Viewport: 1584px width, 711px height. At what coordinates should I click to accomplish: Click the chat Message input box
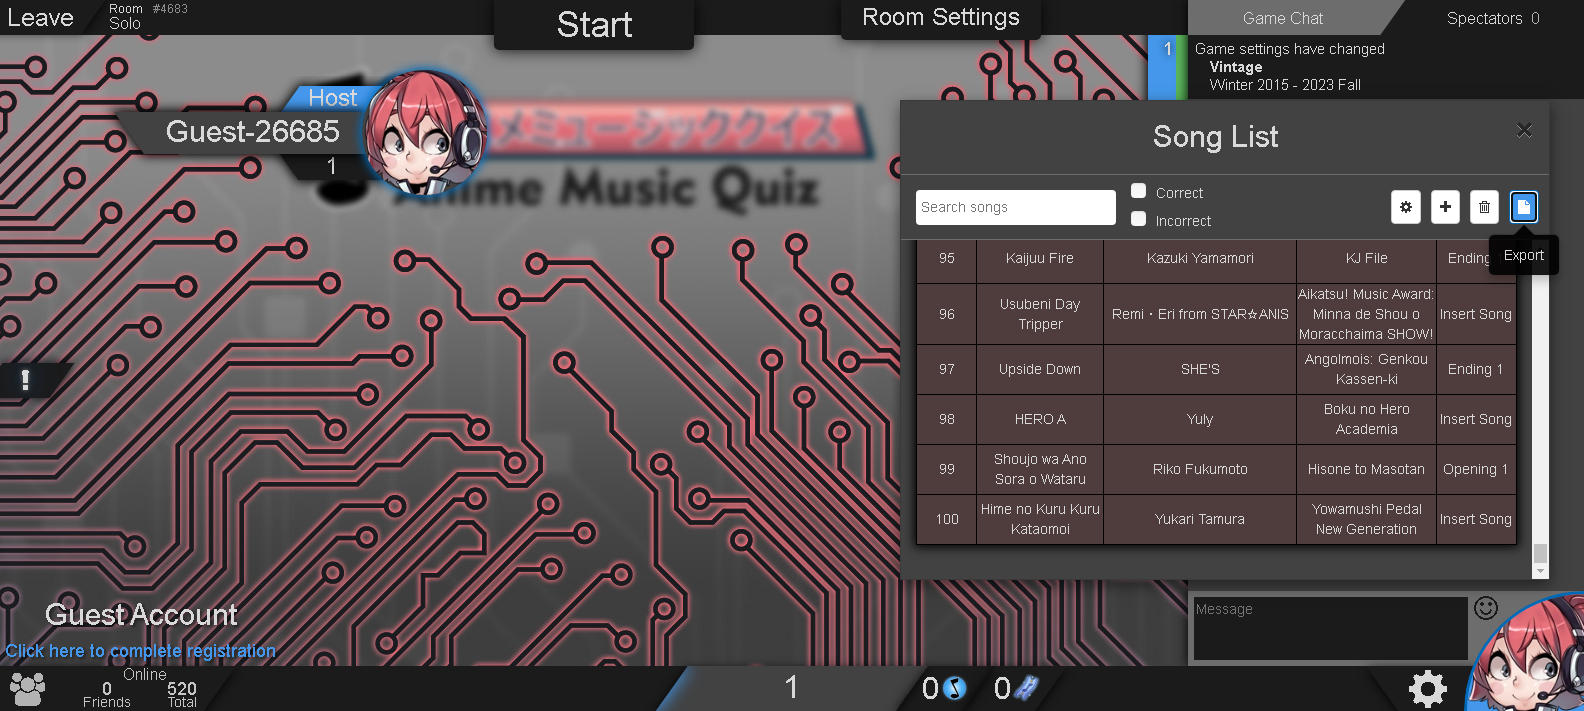coord(1330,628)
